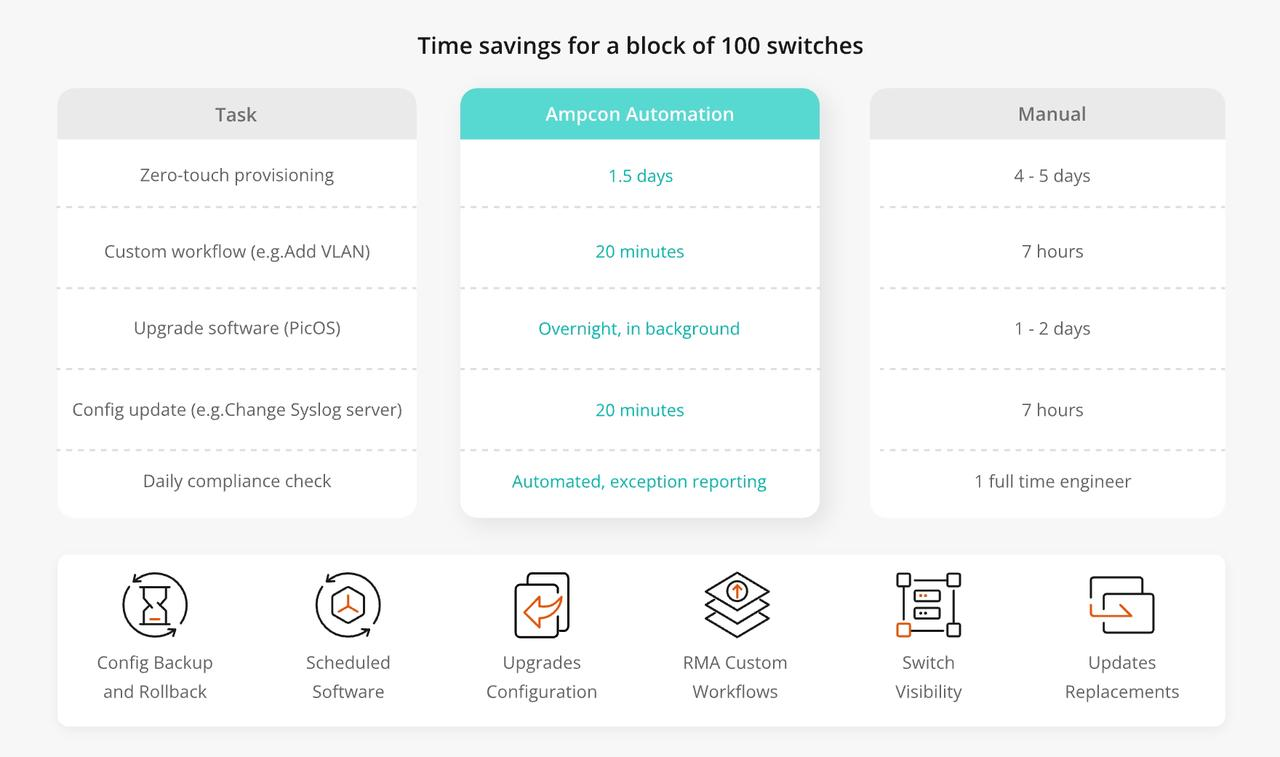Click the Config Backup and Rollback hourglass icon
Viewport: 1280px width, 757px height.
pos(155,605)
